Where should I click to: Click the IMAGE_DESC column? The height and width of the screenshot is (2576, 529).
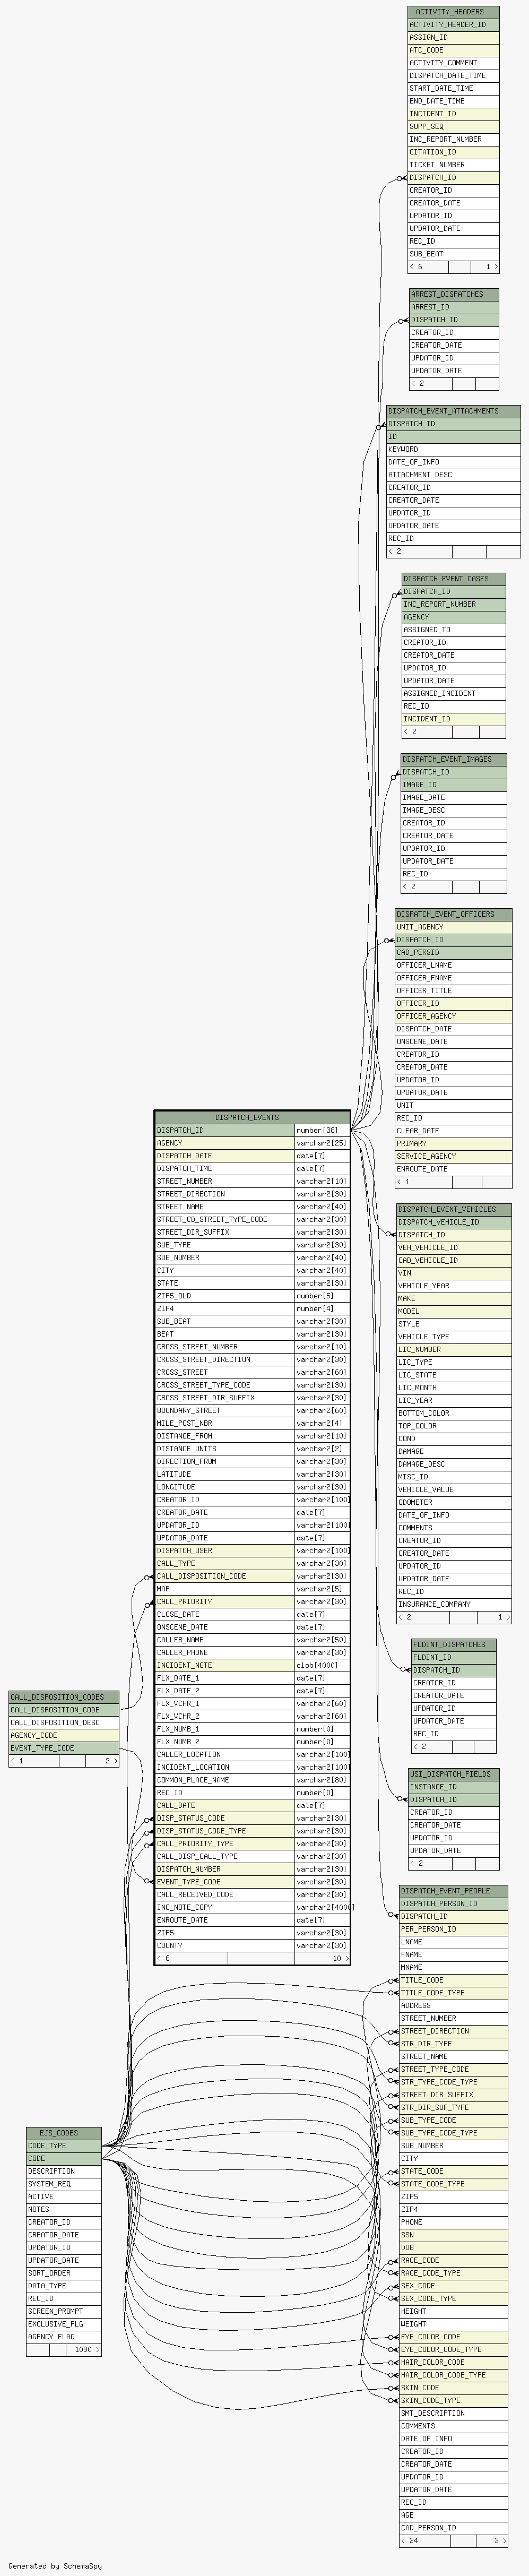(453, 810)
